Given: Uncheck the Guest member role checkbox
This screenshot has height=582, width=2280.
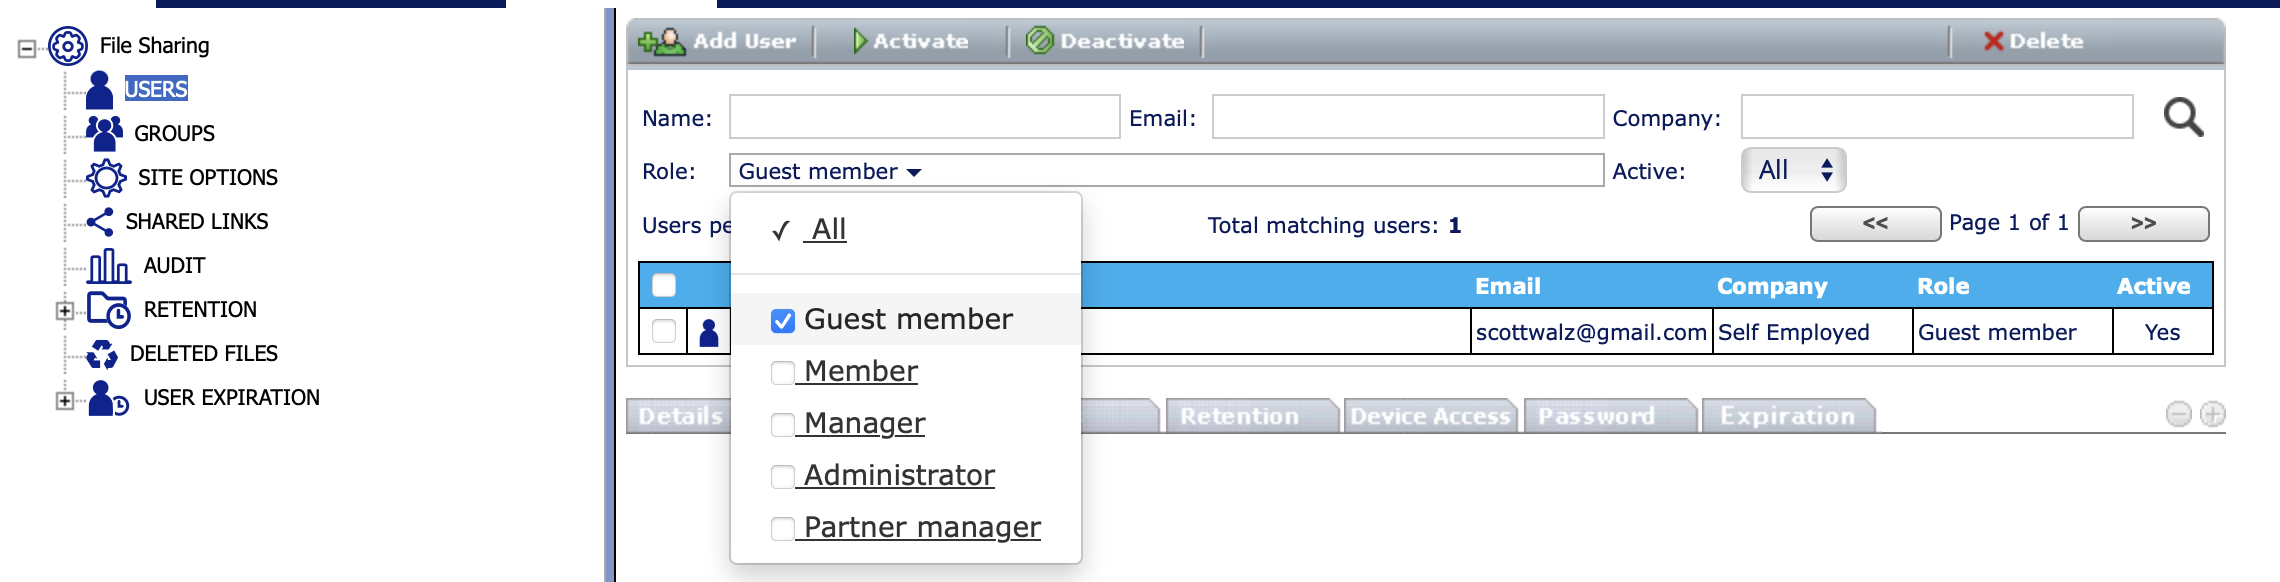Looking at the screenshot, I should click(783, 320).
